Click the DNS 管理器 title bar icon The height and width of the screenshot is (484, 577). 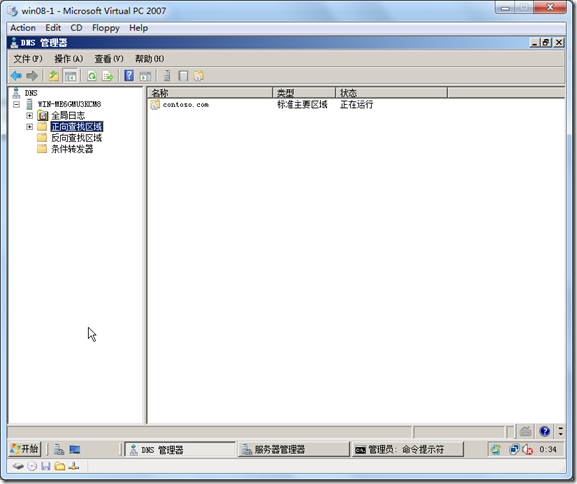[x=14, y=43]
